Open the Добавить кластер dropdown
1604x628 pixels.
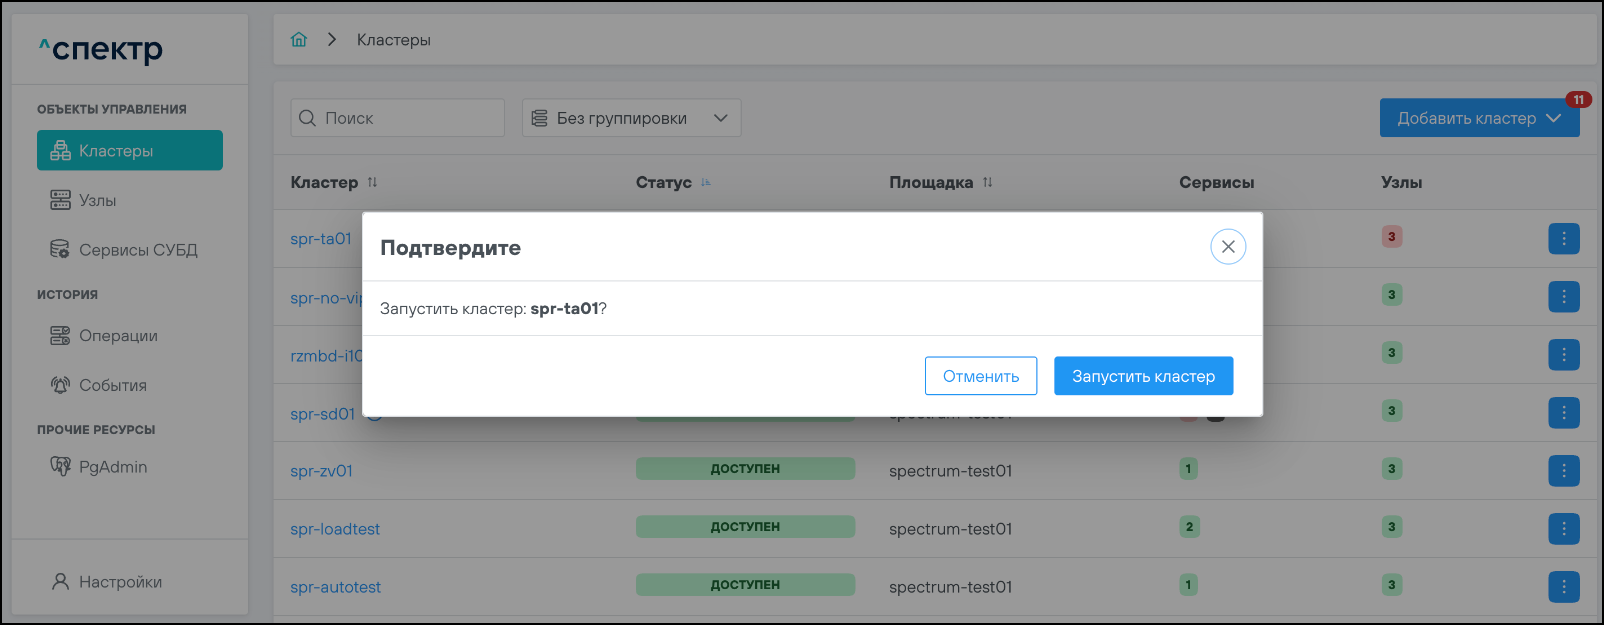pos(1479,118)
